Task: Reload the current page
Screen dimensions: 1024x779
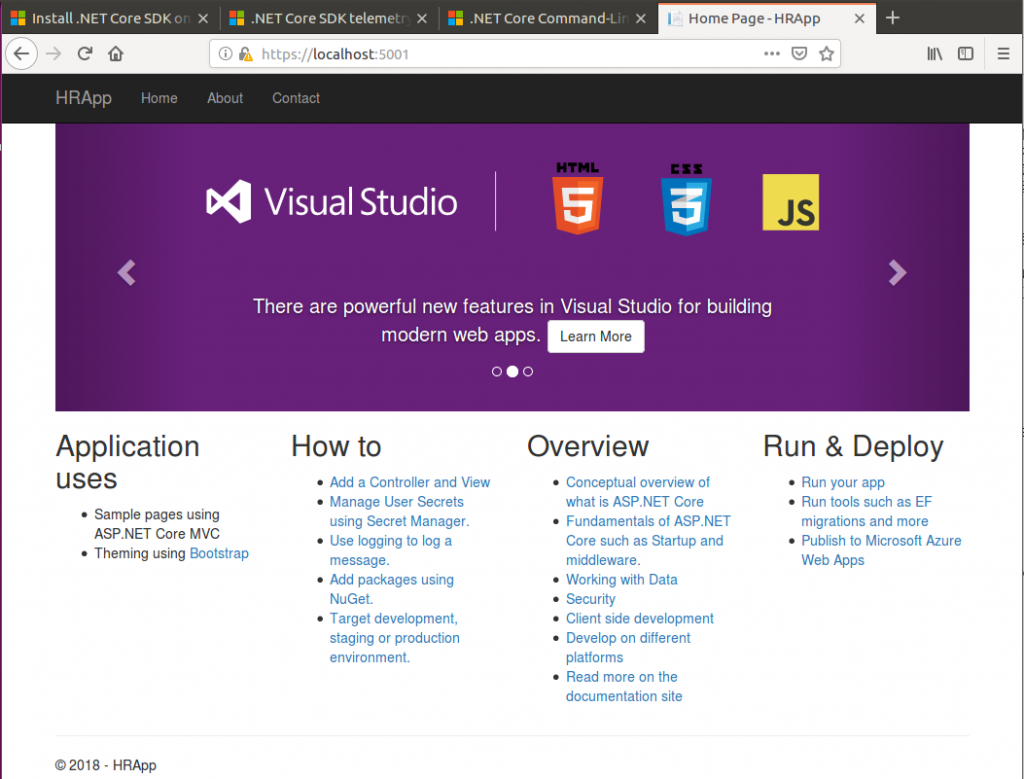Action: [x=85, y=54]
